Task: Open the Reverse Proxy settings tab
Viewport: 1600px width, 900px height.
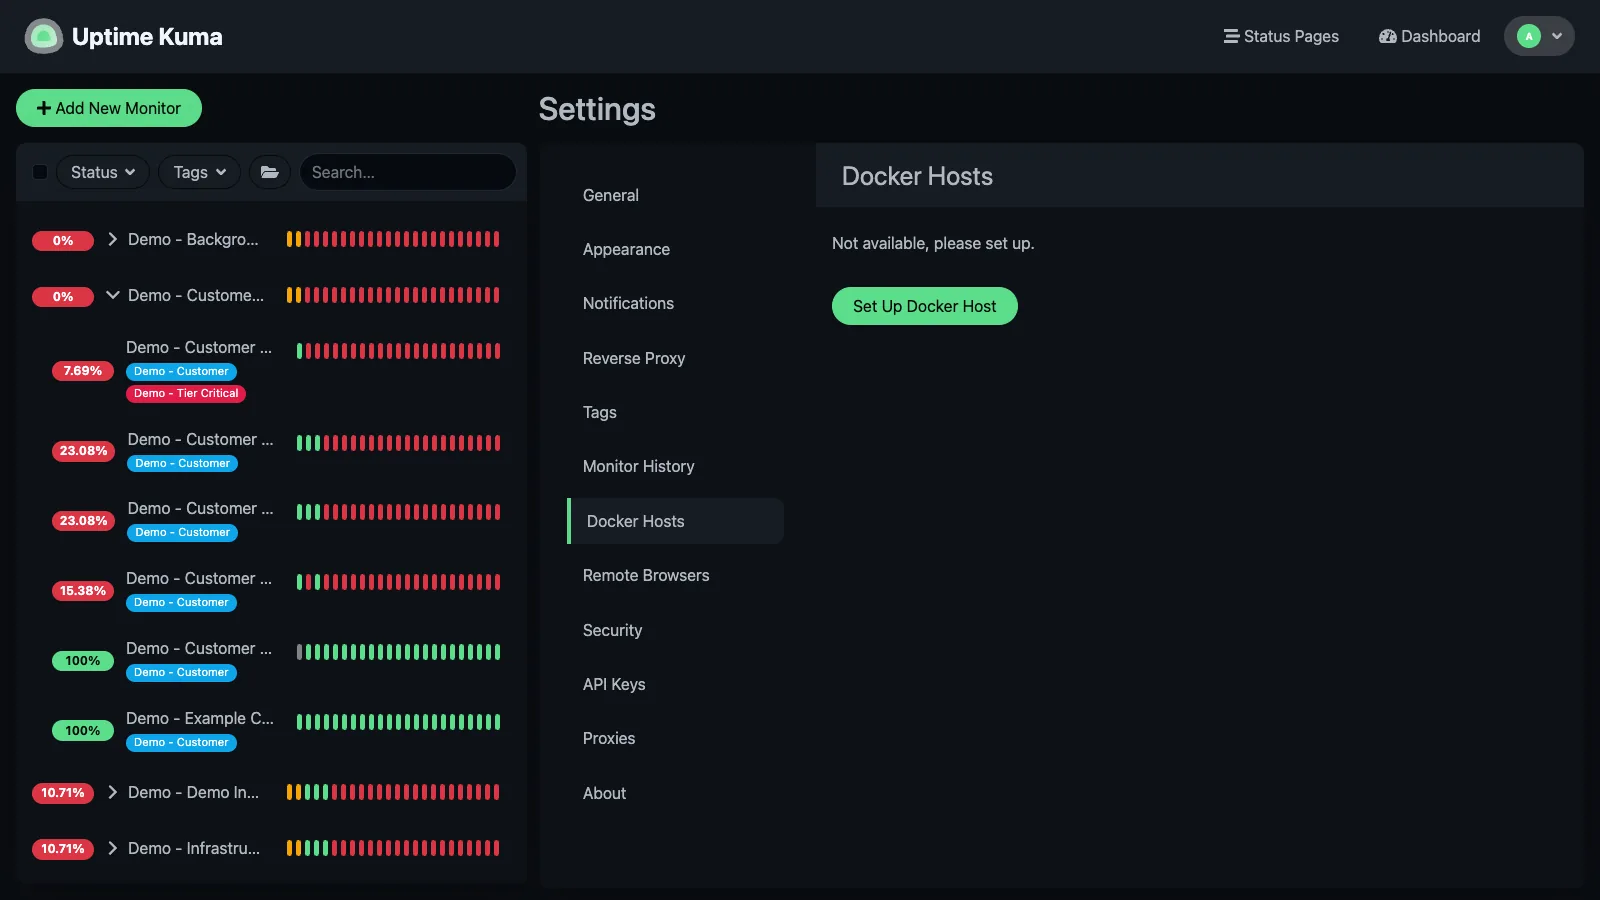Action: point(675,358)
